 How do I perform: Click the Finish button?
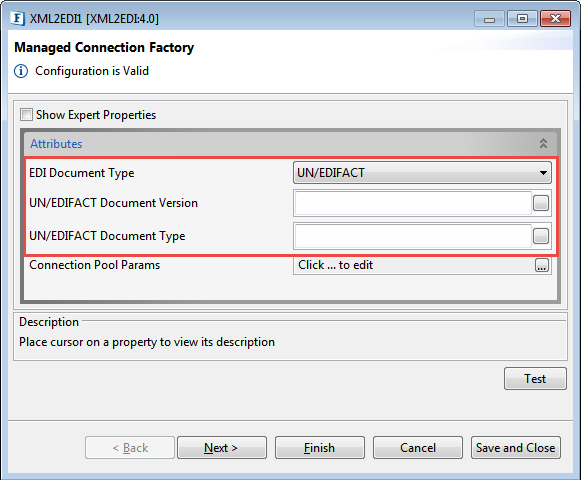coord(319,448)
